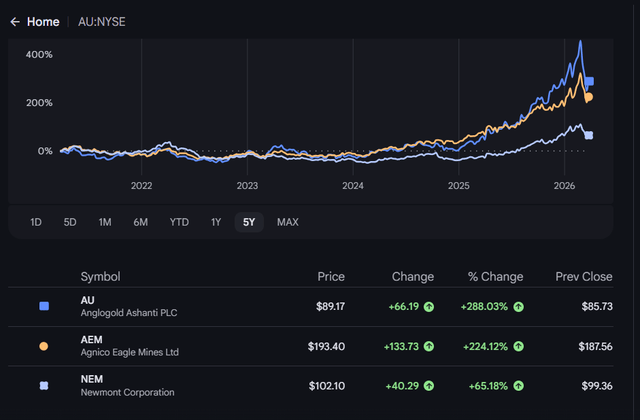Viewport: 640px width, 420px height.
Task: Click the light blue NEM legend swatch
Action: click(x=44, y=386)
